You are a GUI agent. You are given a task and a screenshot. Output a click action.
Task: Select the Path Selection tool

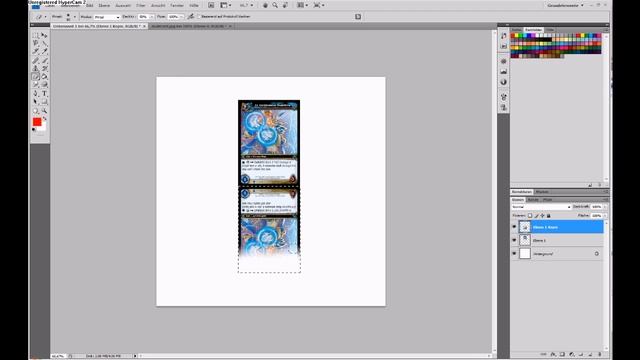tap(36, 102)
